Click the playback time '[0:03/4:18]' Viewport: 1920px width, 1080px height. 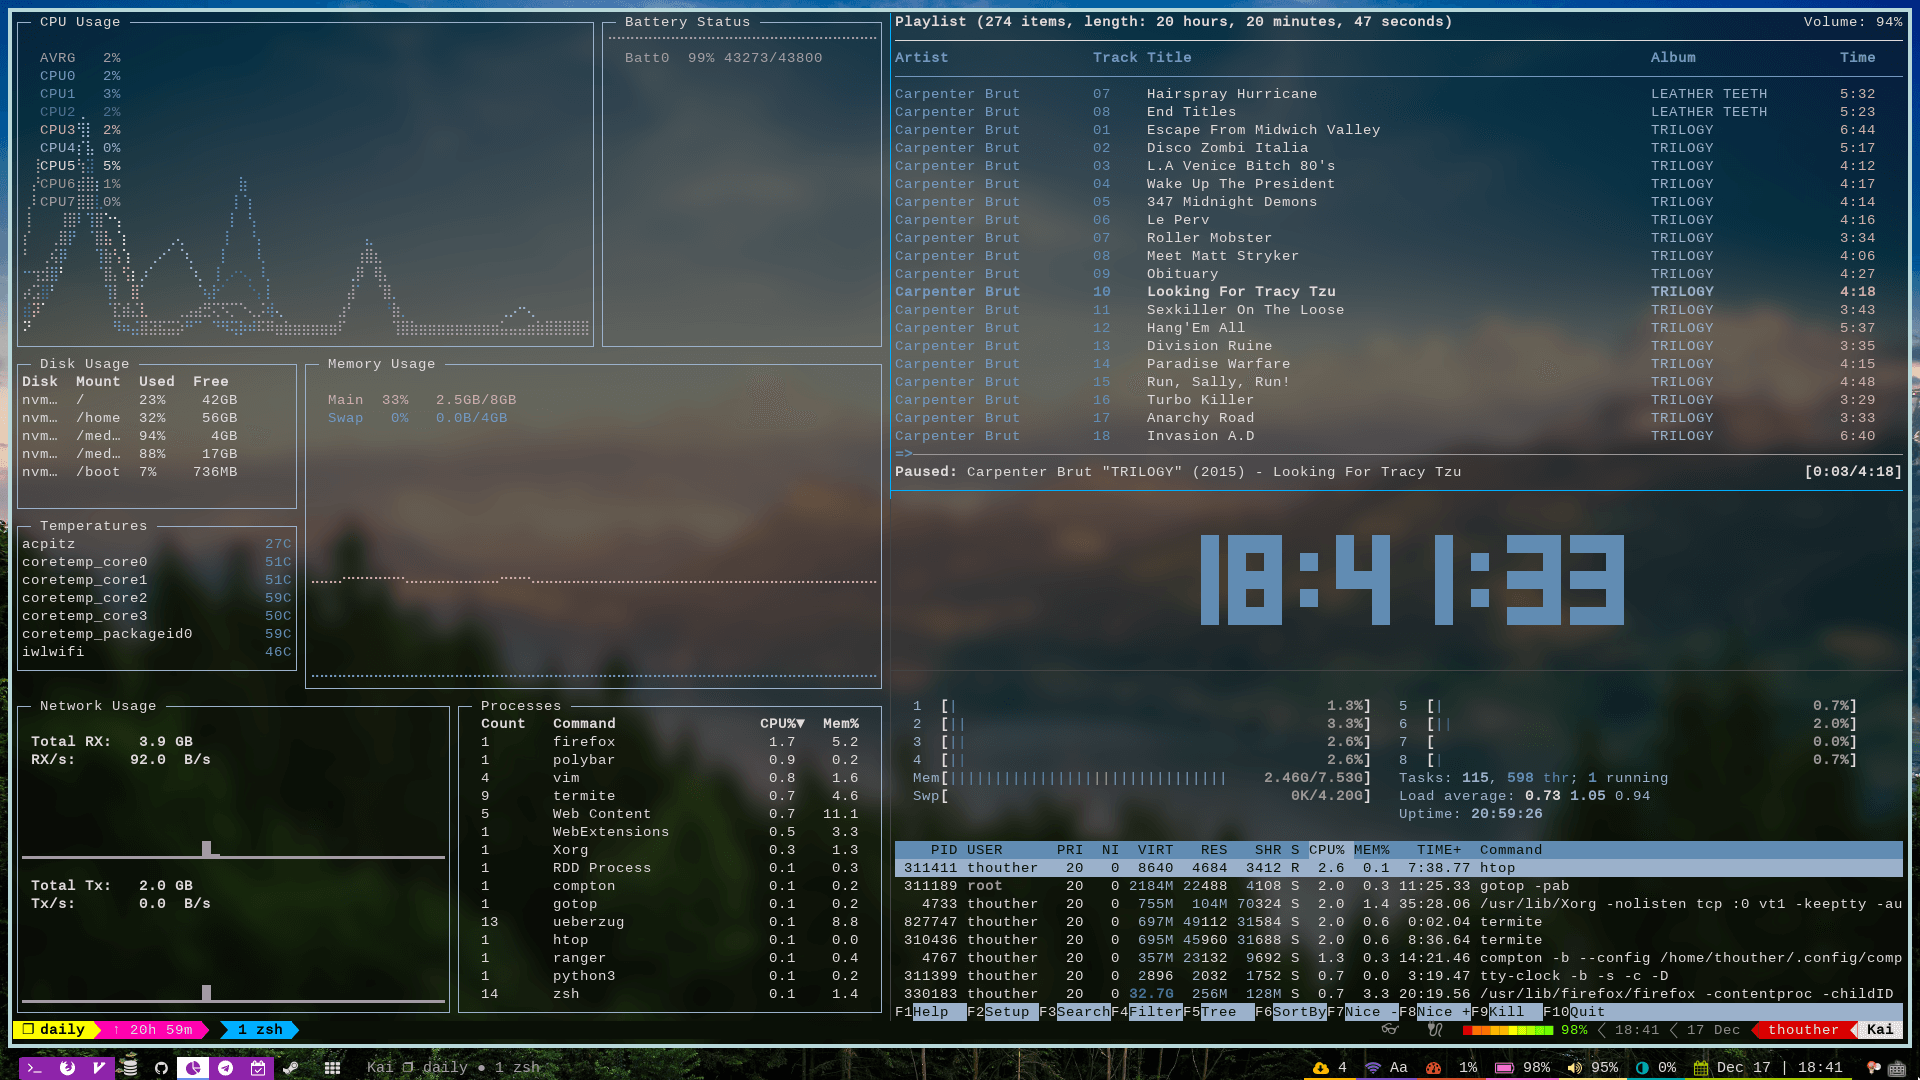pyautogui.click(x=1853, y=472)
